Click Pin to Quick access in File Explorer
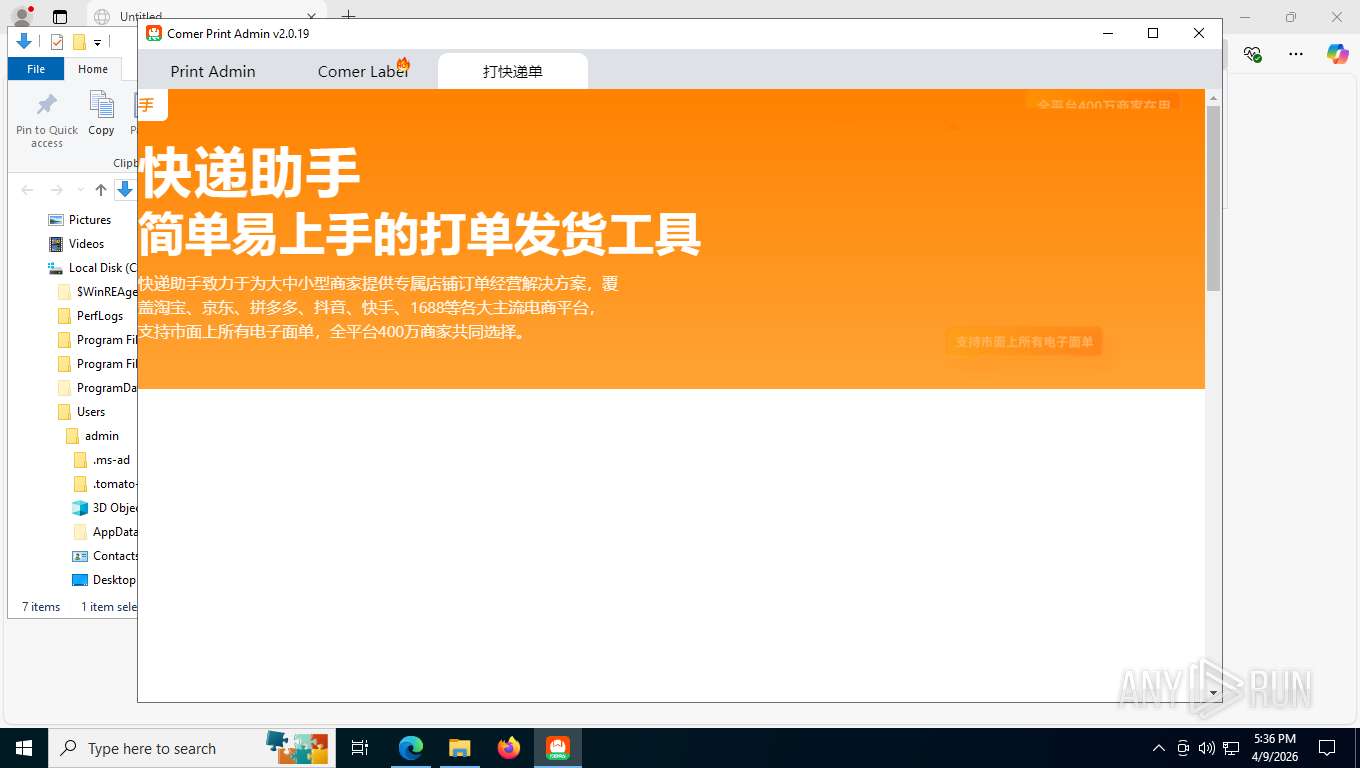1360x768 pixels. tap(46, 121)
